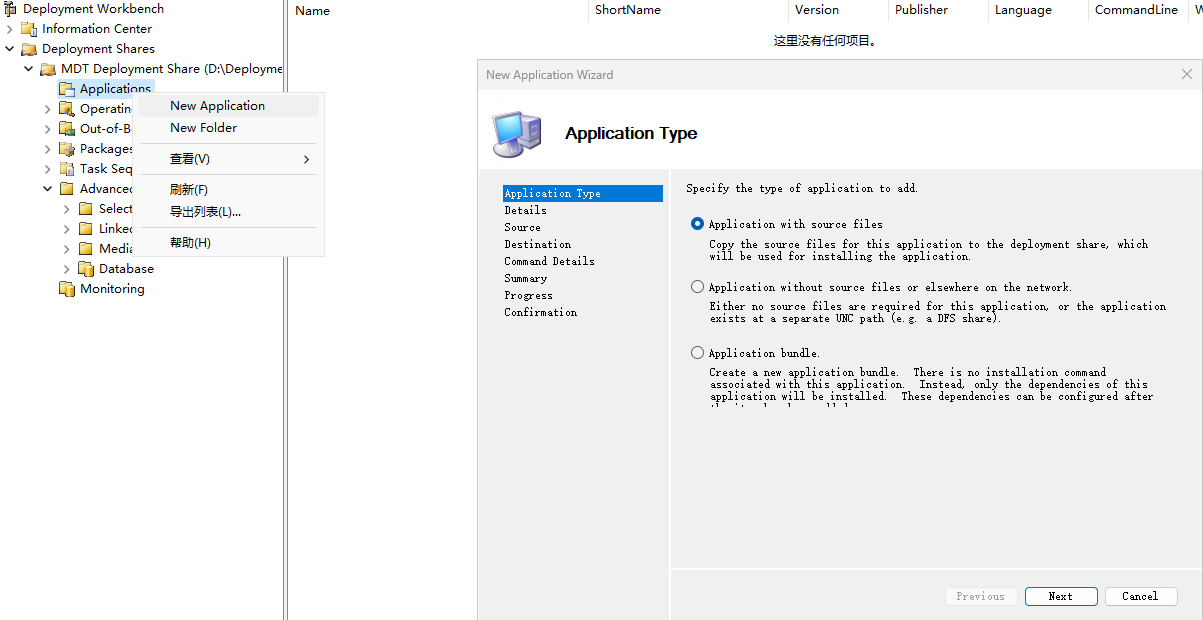The height and width of the screenshot is (620, 1203).
Task: Open the 查看(V) submenu
Action: tap(190, 159)
